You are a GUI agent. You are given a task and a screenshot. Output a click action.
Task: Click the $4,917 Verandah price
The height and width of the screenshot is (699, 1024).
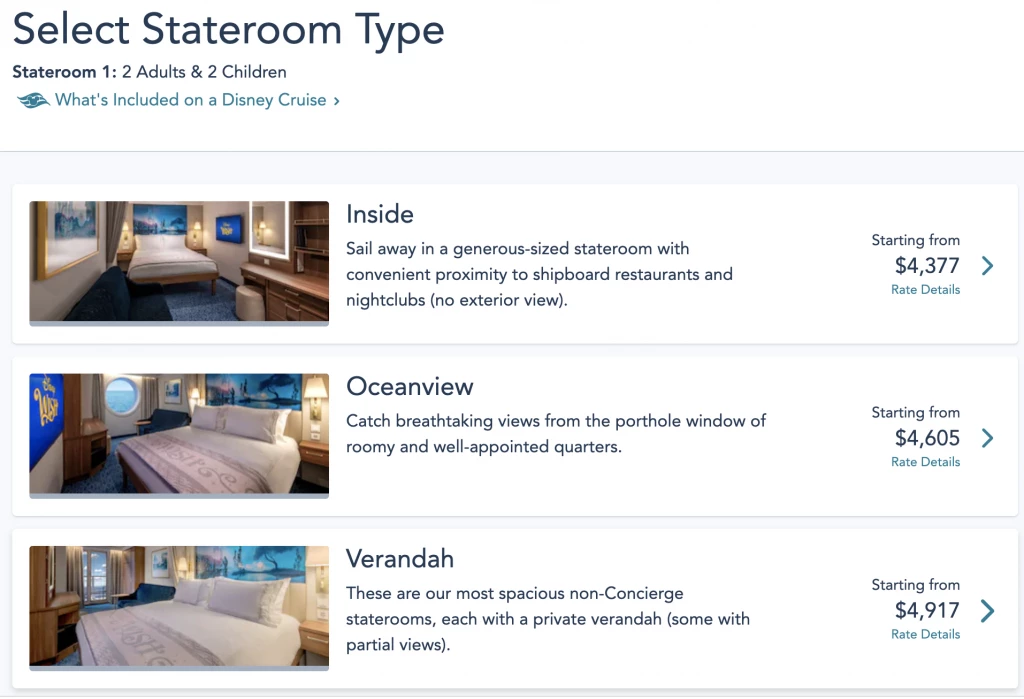tap(927, 611)
